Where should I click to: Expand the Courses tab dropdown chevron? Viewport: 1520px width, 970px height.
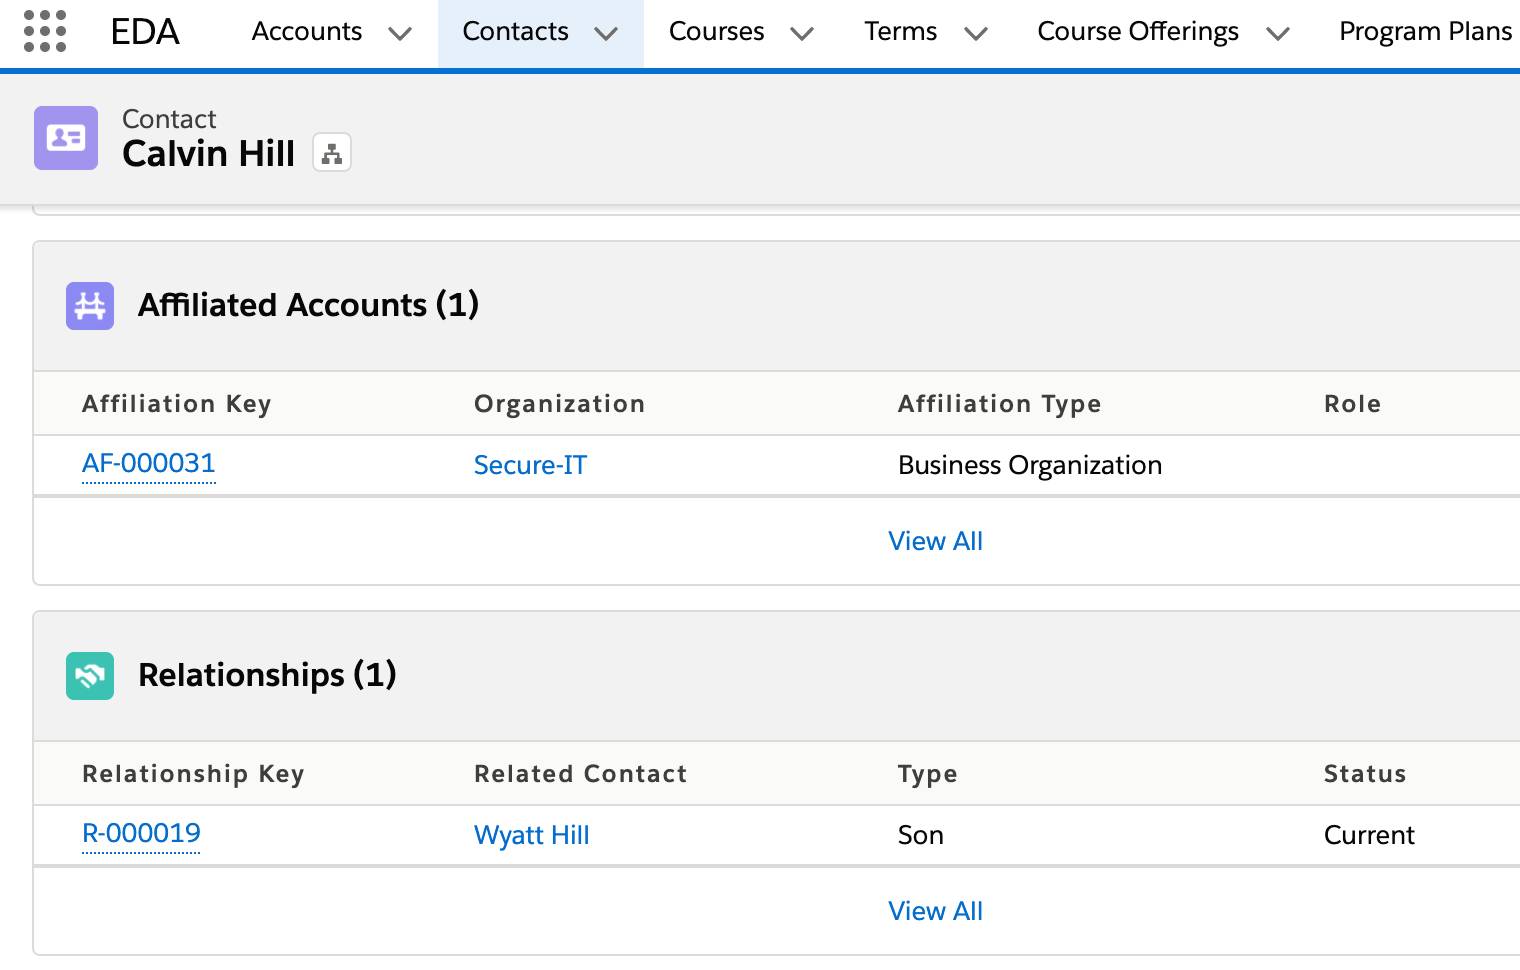[x=802, y=33]
